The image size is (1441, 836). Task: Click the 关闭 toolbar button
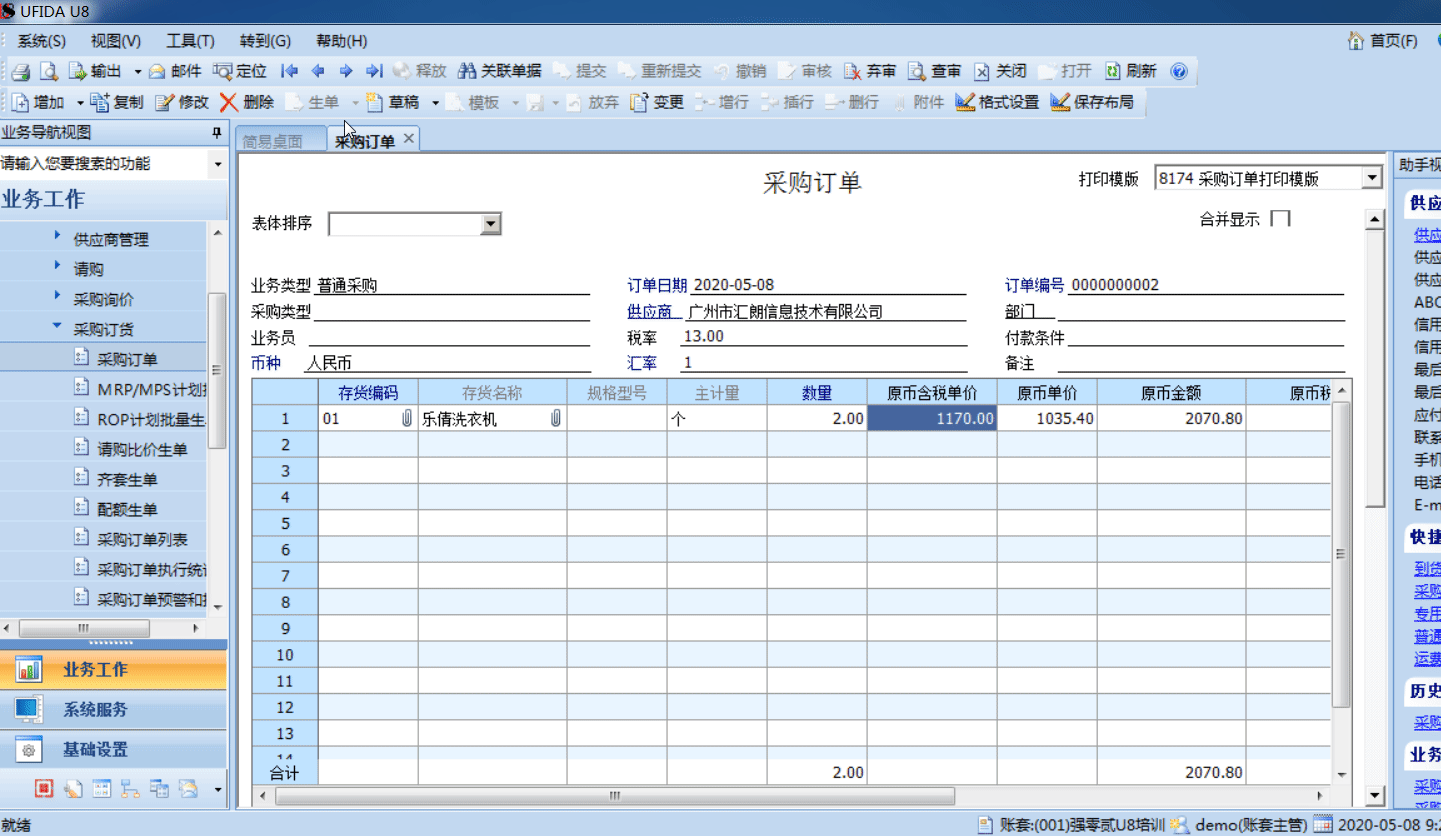[1000, 71]
